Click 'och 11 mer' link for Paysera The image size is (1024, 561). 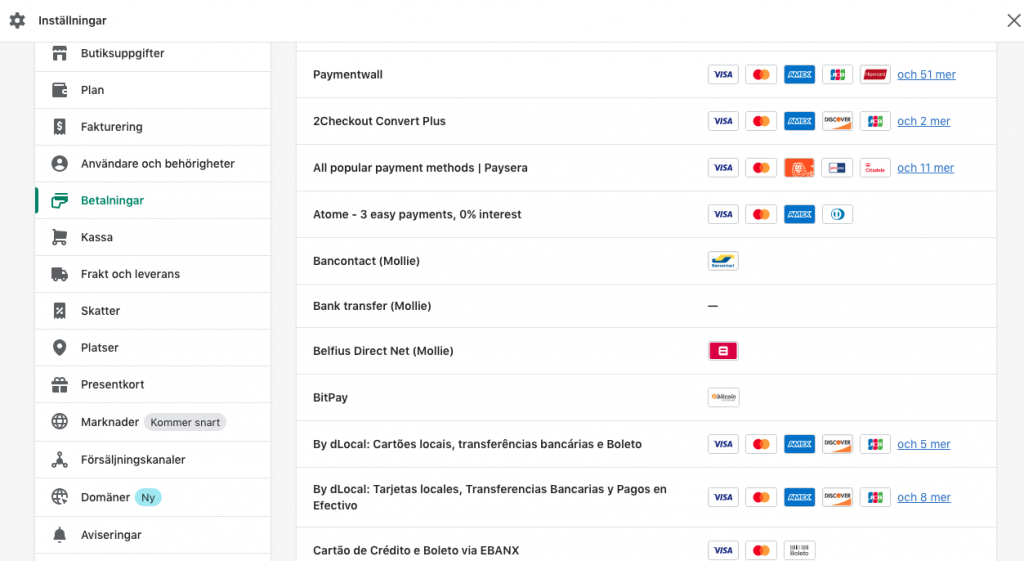tap(925, 168)
